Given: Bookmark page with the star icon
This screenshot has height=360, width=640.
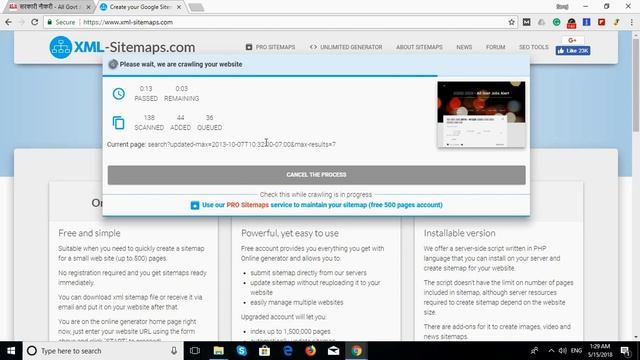Looking at the screenshot, I should point(511,22).
